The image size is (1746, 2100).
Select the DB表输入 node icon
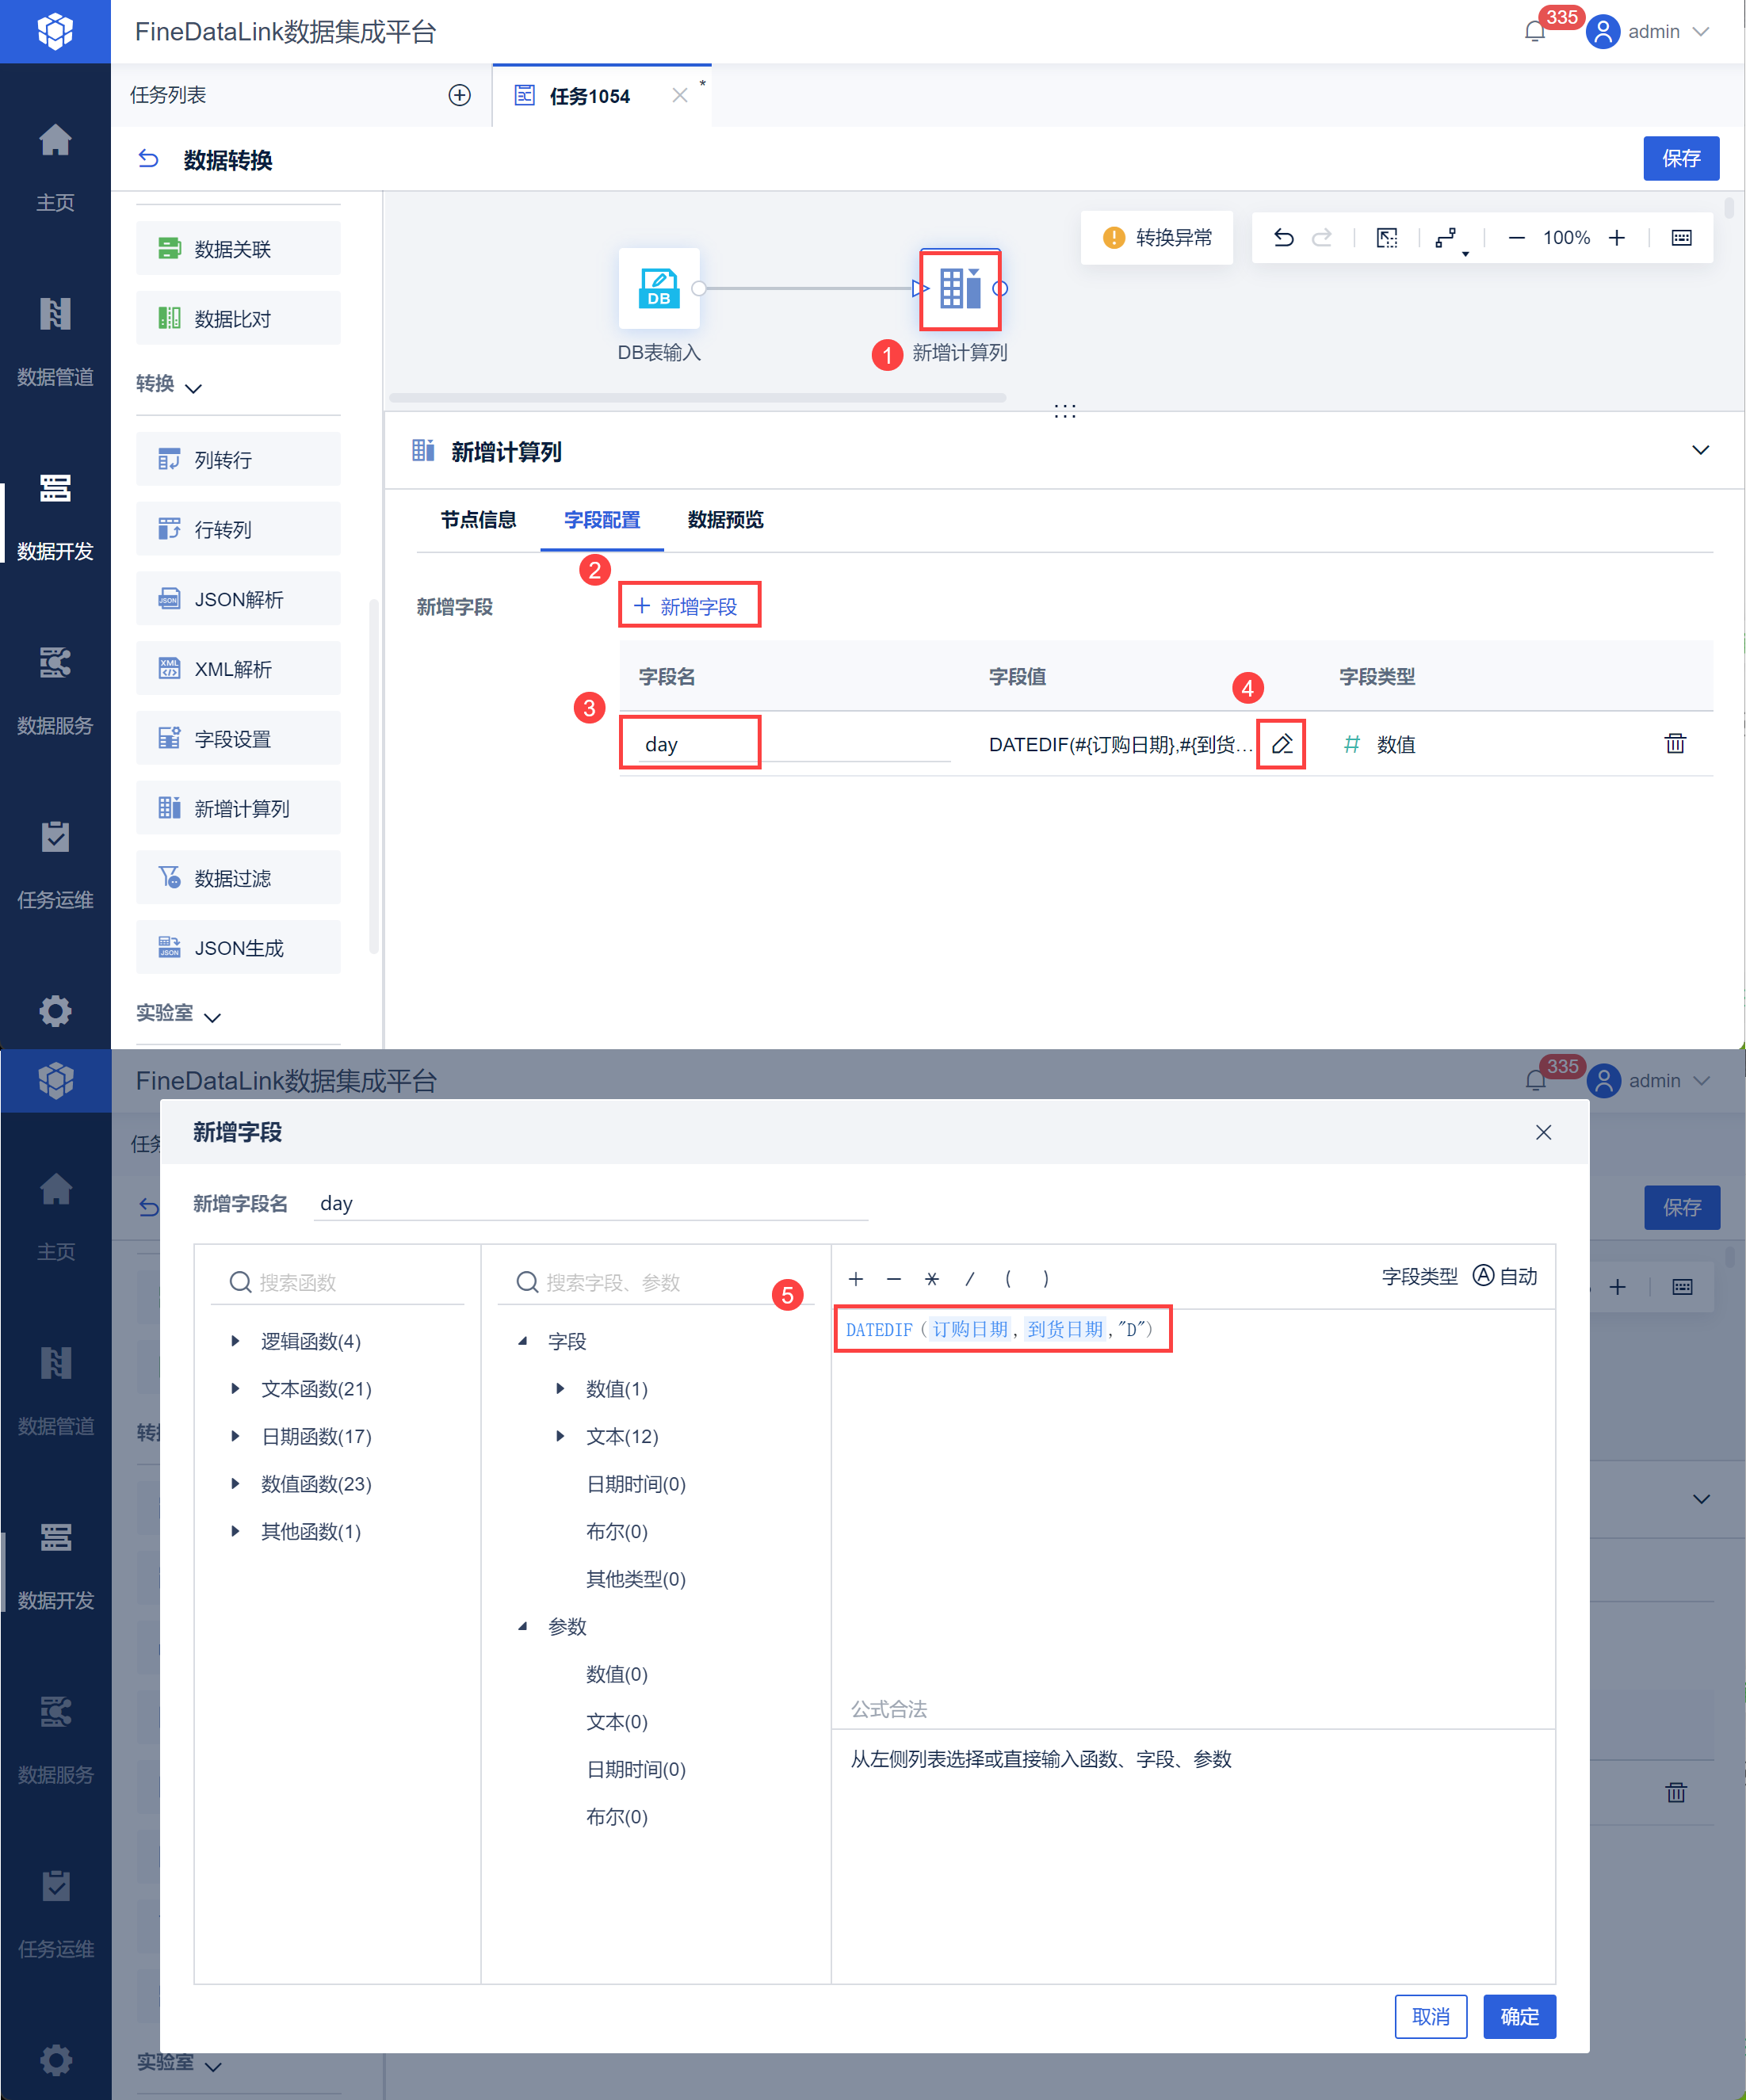pos(659,289)
